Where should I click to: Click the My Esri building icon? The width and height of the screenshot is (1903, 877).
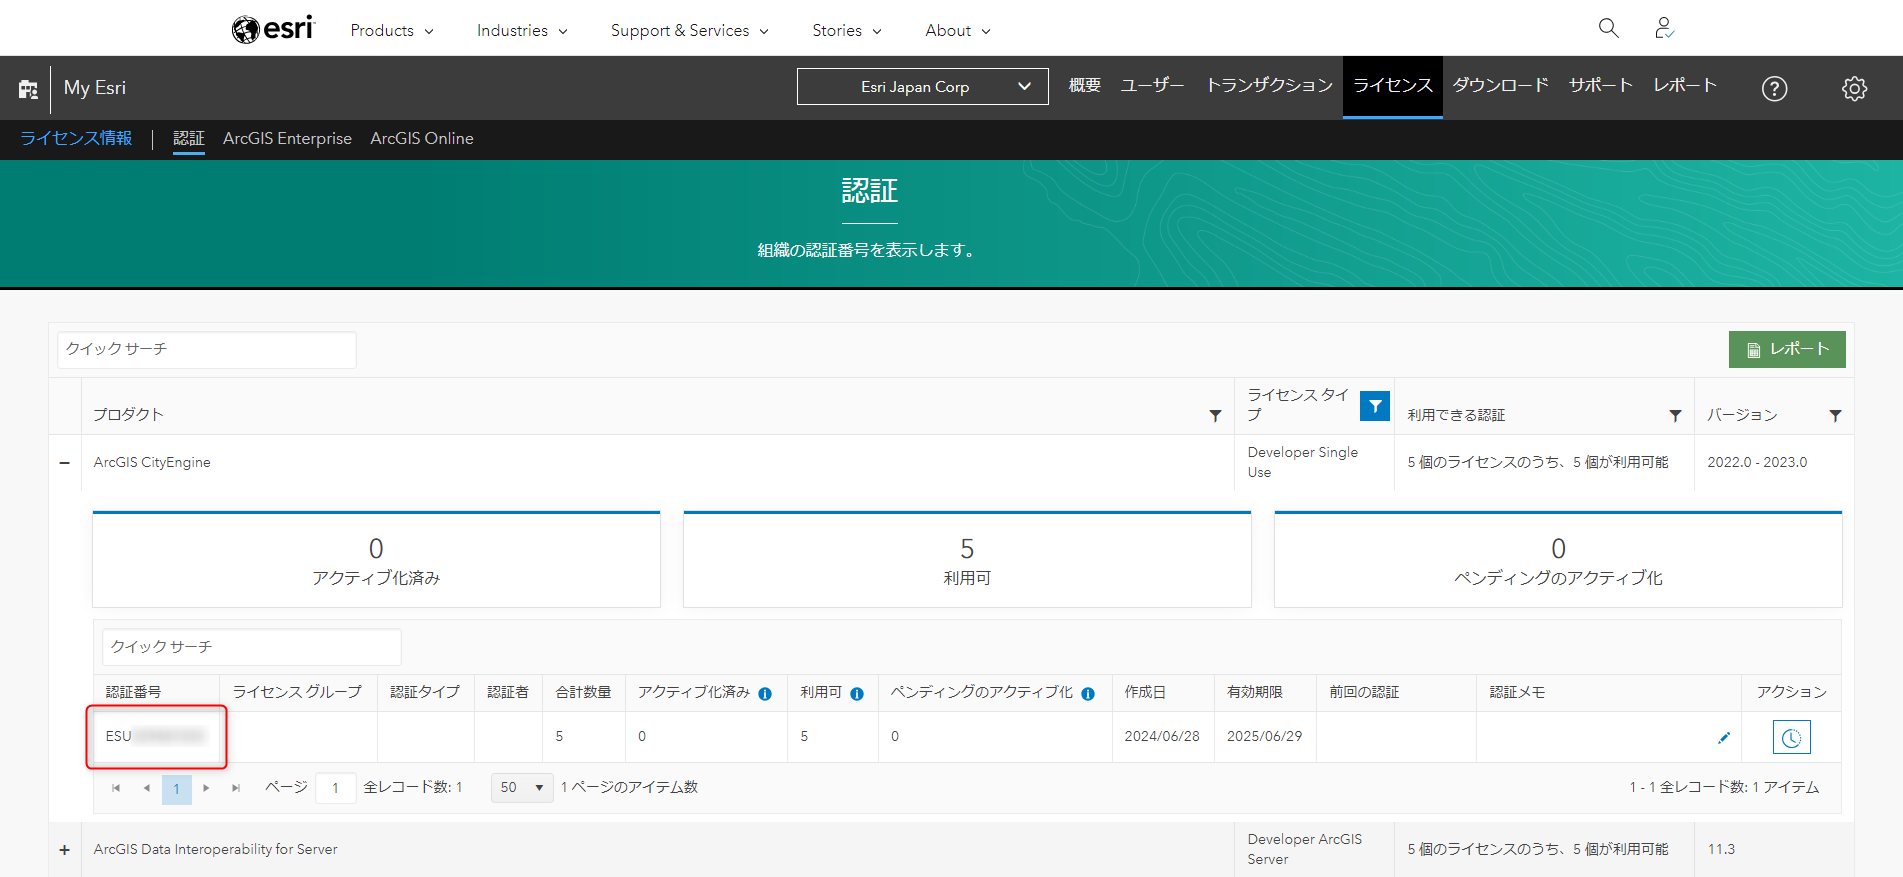pyautogui.click(x=28, y=89)
